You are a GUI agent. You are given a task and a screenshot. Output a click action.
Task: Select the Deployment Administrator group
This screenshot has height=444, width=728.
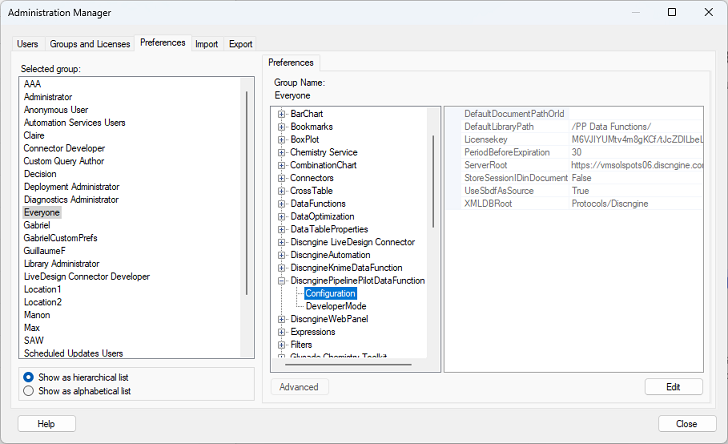coord(72,187)
